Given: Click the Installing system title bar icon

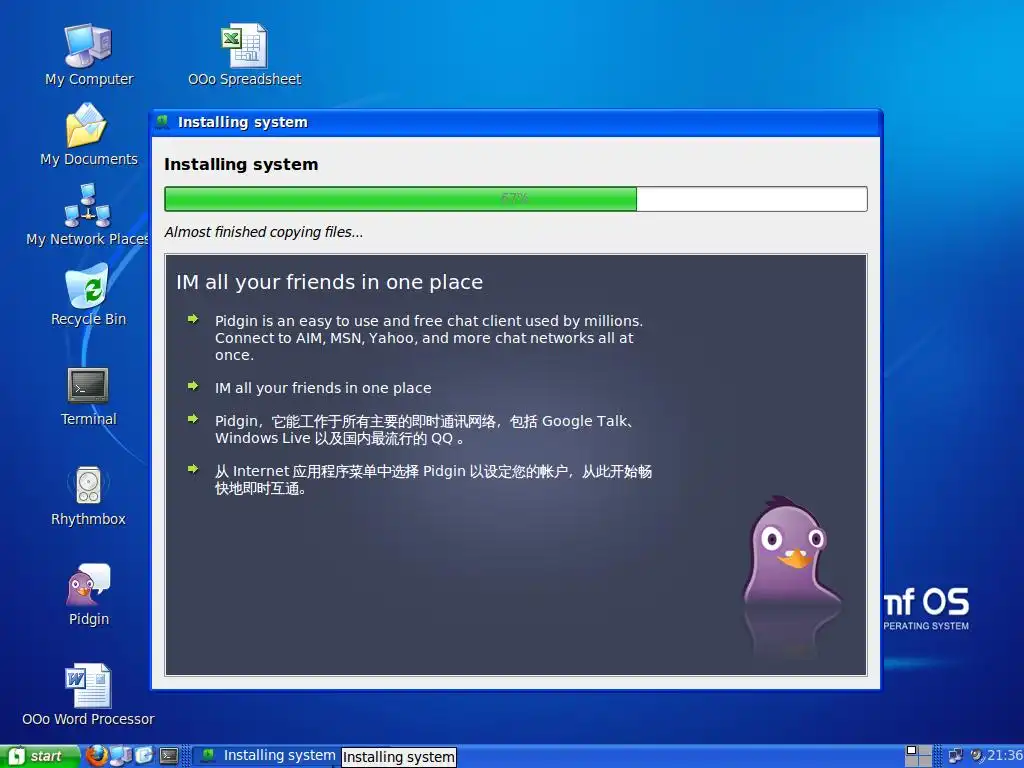Looking at the screenshot, I should [x=163, y=121].
